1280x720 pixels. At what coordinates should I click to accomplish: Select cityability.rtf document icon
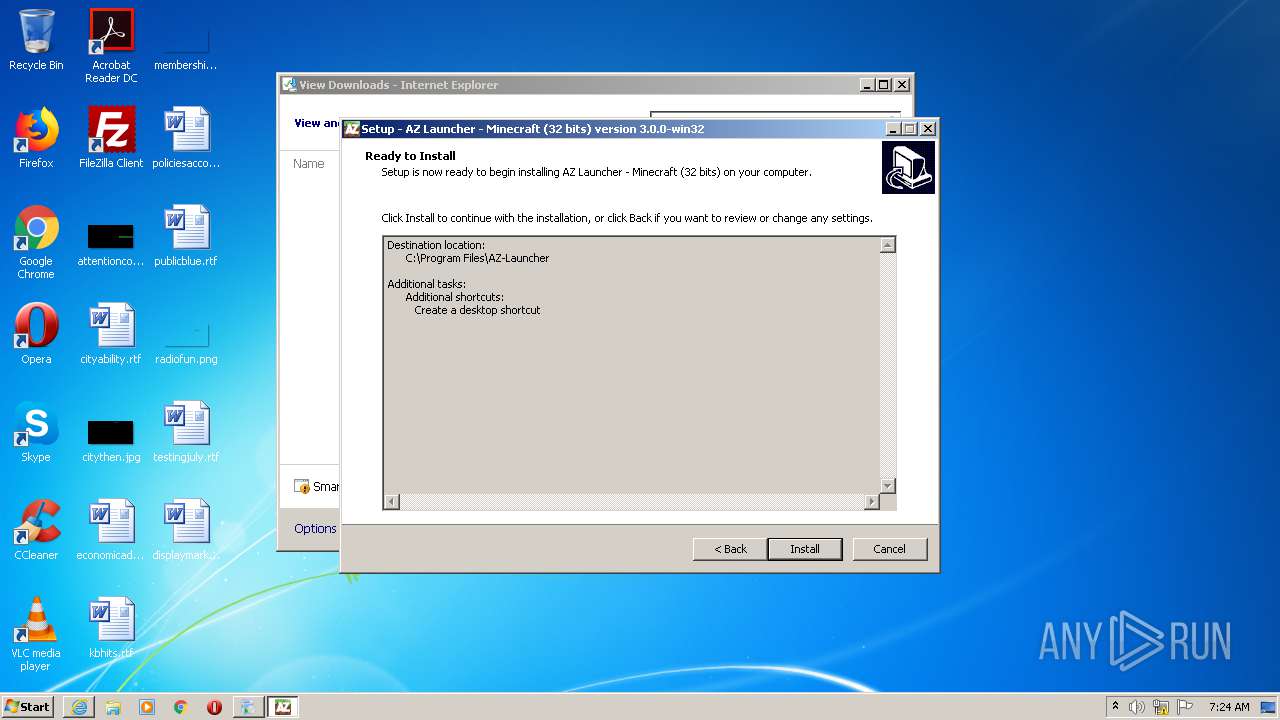(x=111, y=334)
